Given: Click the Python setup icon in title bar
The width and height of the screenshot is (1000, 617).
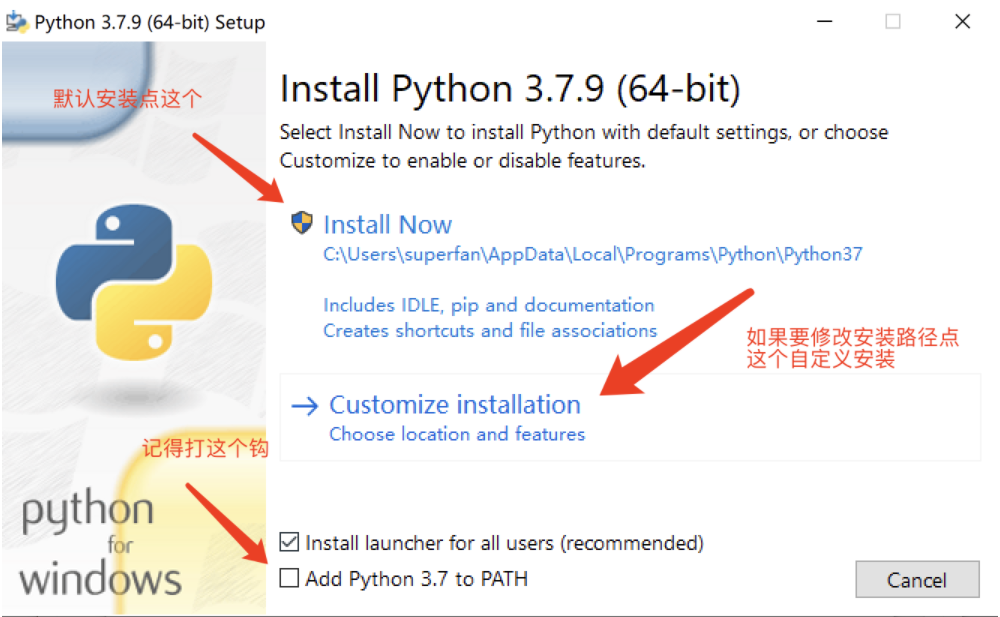Looking at the screenshot, I should [17, 22].
